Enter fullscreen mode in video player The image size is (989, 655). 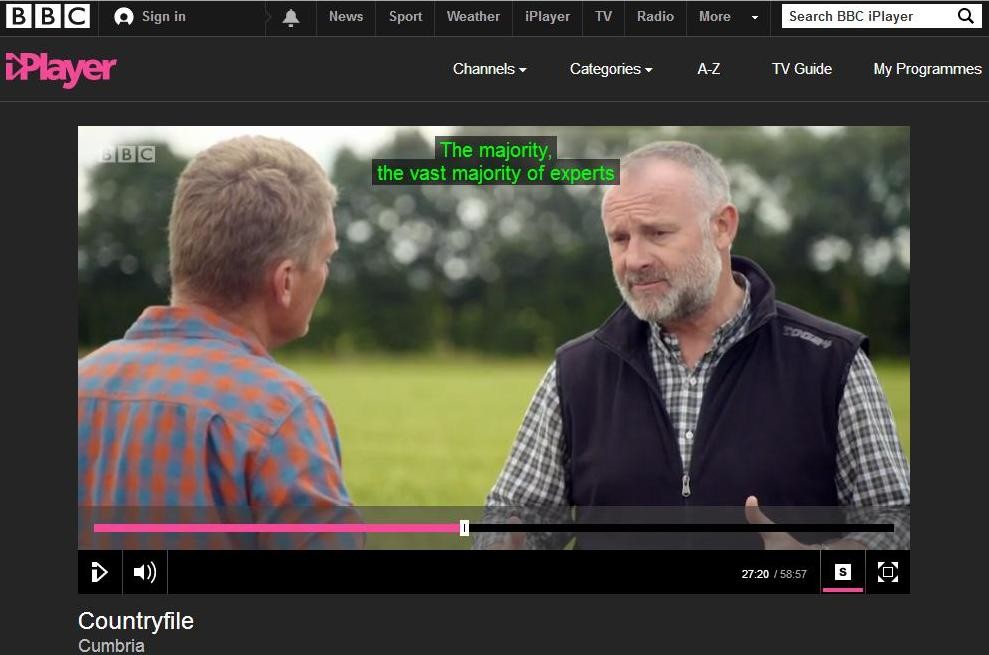pyautogui.click(x=887, y=572)
